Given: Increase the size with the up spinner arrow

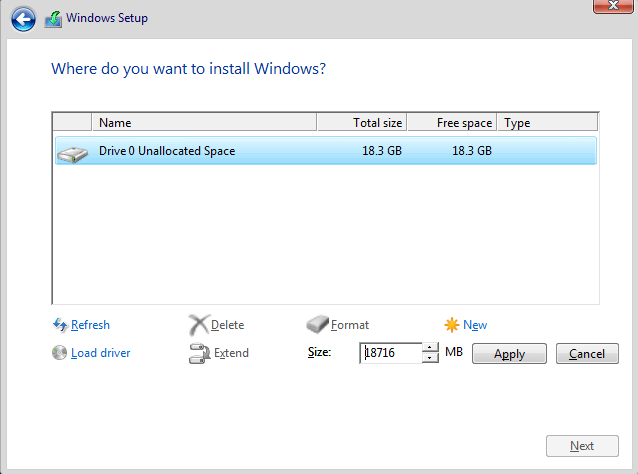Looking at the screenshot, I should click(430, 348).
